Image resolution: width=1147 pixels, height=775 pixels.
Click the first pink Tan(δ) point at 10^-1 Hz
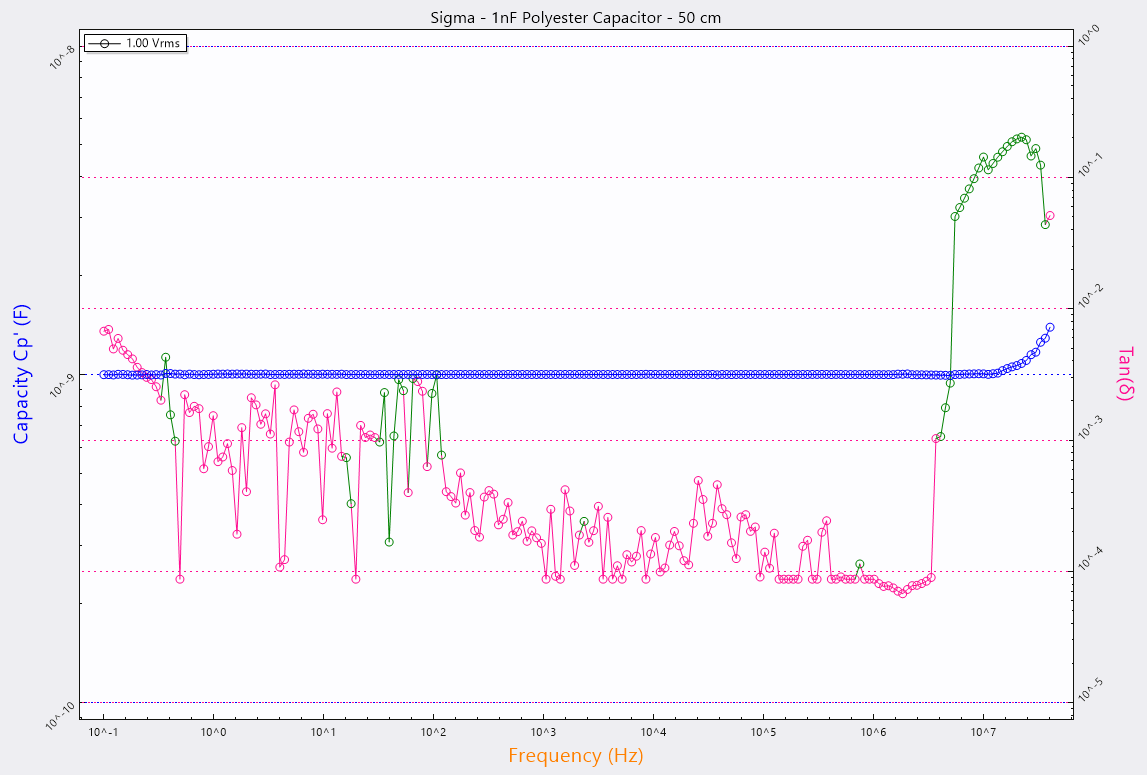[x=104, y=331]
